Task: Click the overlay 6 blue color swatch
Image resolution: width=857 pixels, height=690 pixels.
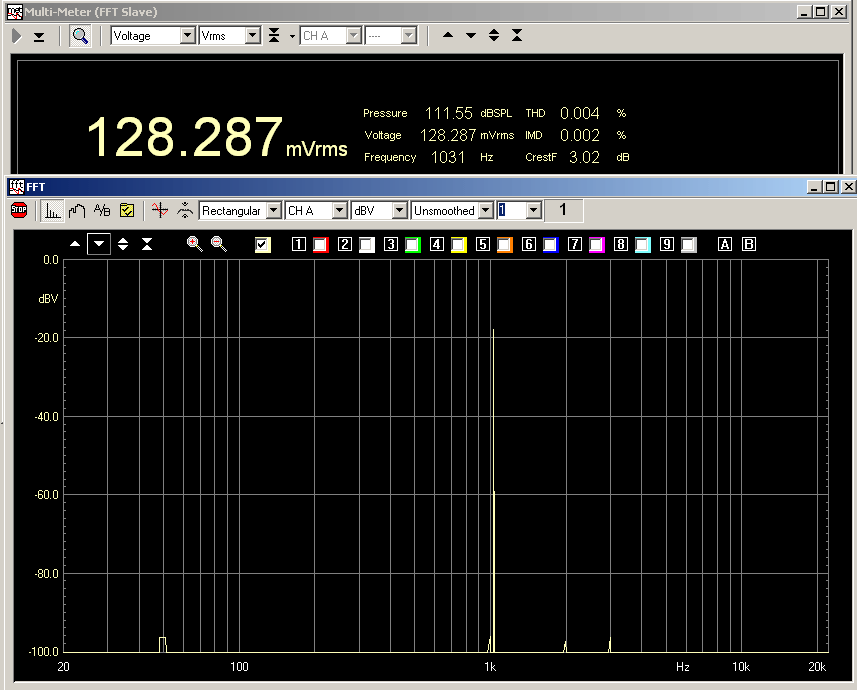Action: (x=551, y=244)
